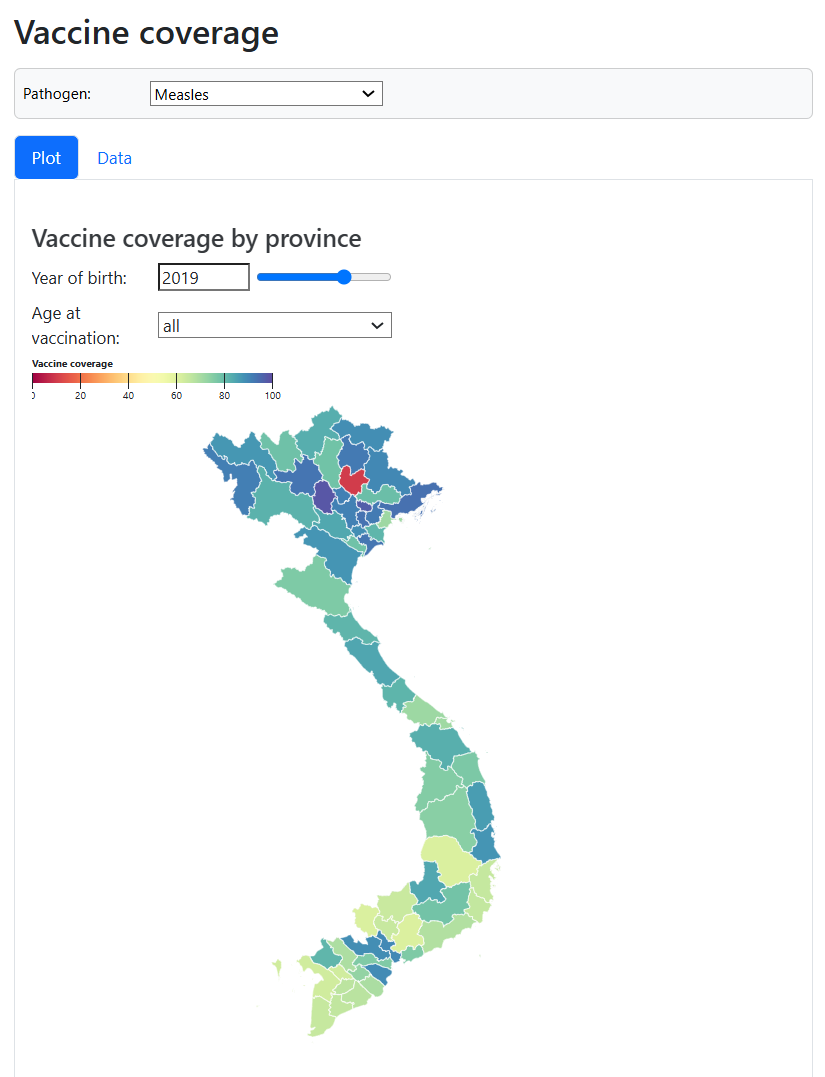Click the northwestern-most province on the map

(x=222, y=450)
